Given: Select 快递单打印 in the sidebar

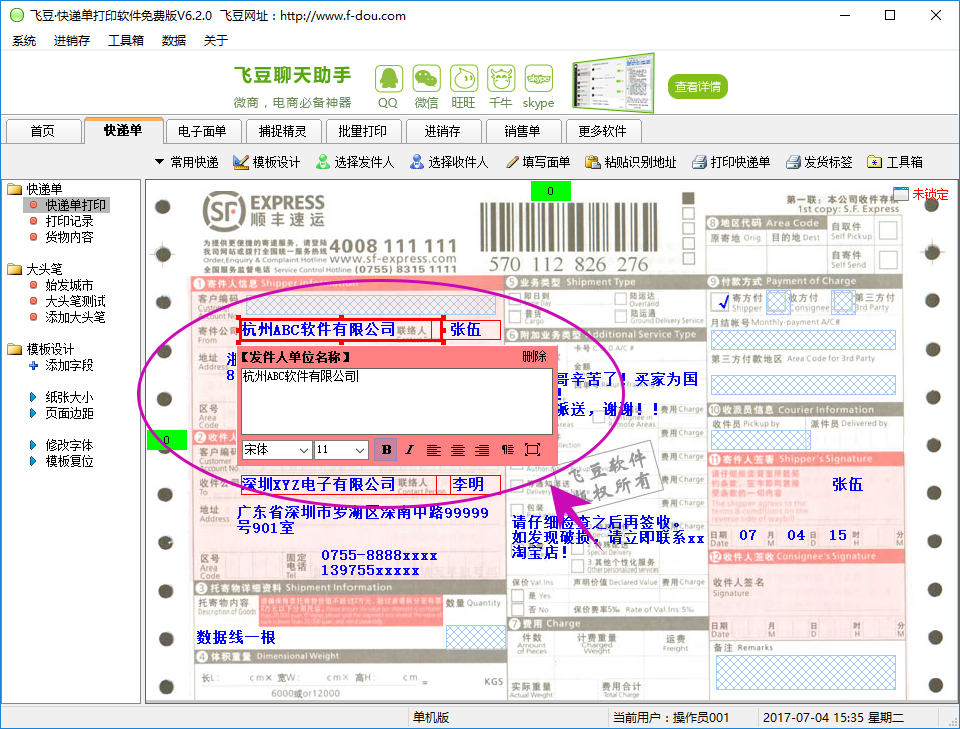Looking at the screenshot, I should (x=75, y=205).
